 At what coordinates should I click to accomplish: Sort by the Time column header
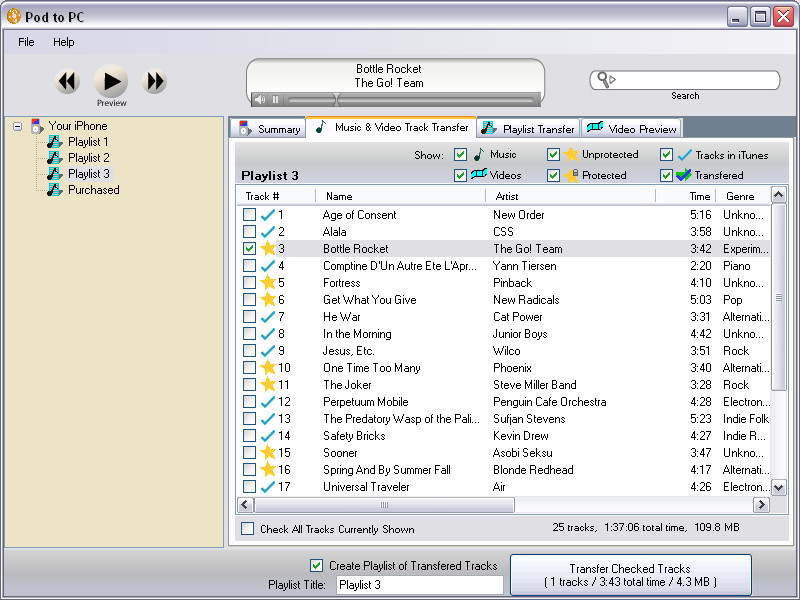(x=686, y=196)
